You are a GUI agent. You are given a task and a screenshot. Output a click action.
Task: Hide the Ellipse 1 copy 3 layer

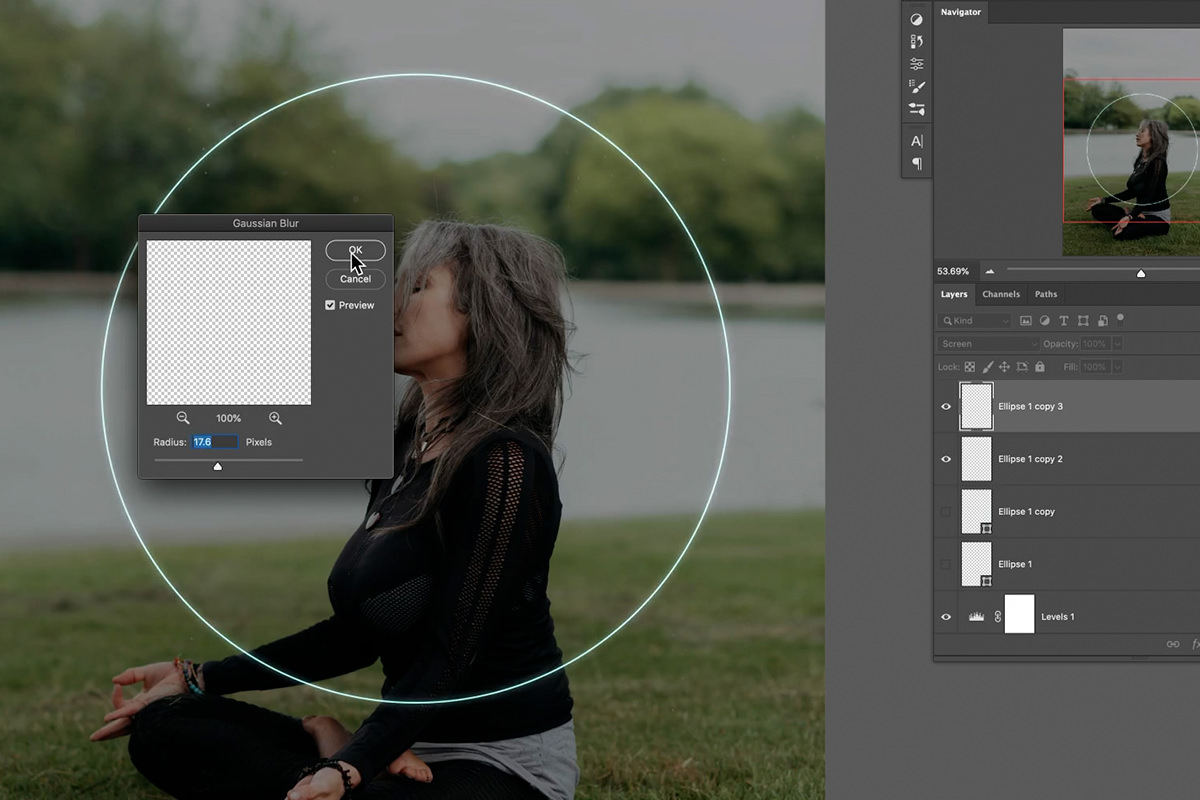[x=945, y=406]
